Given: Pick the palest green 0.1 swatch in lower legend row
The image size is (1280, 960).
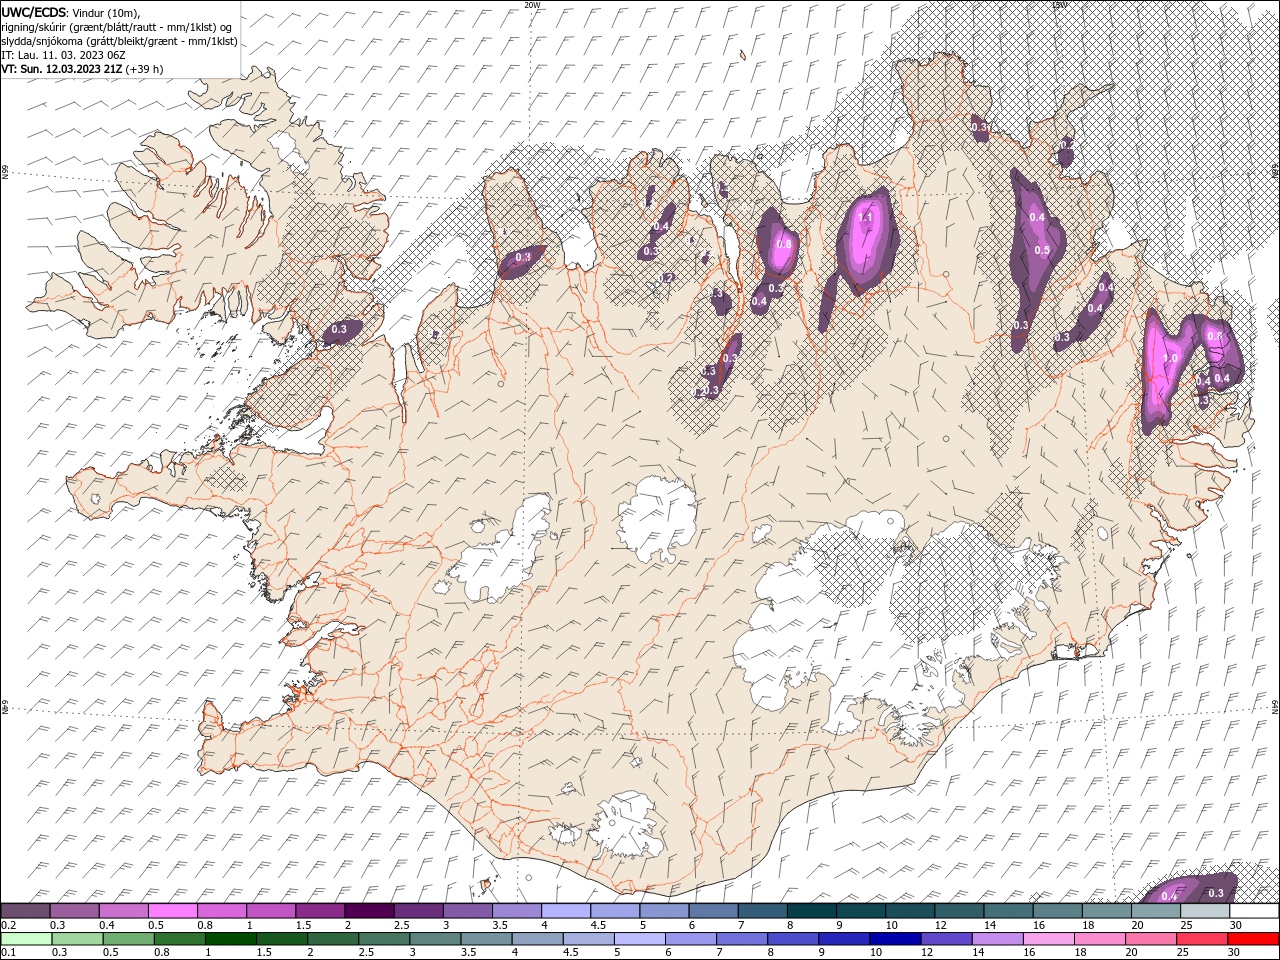Looking at the screenshot, I should click(26, 939).
